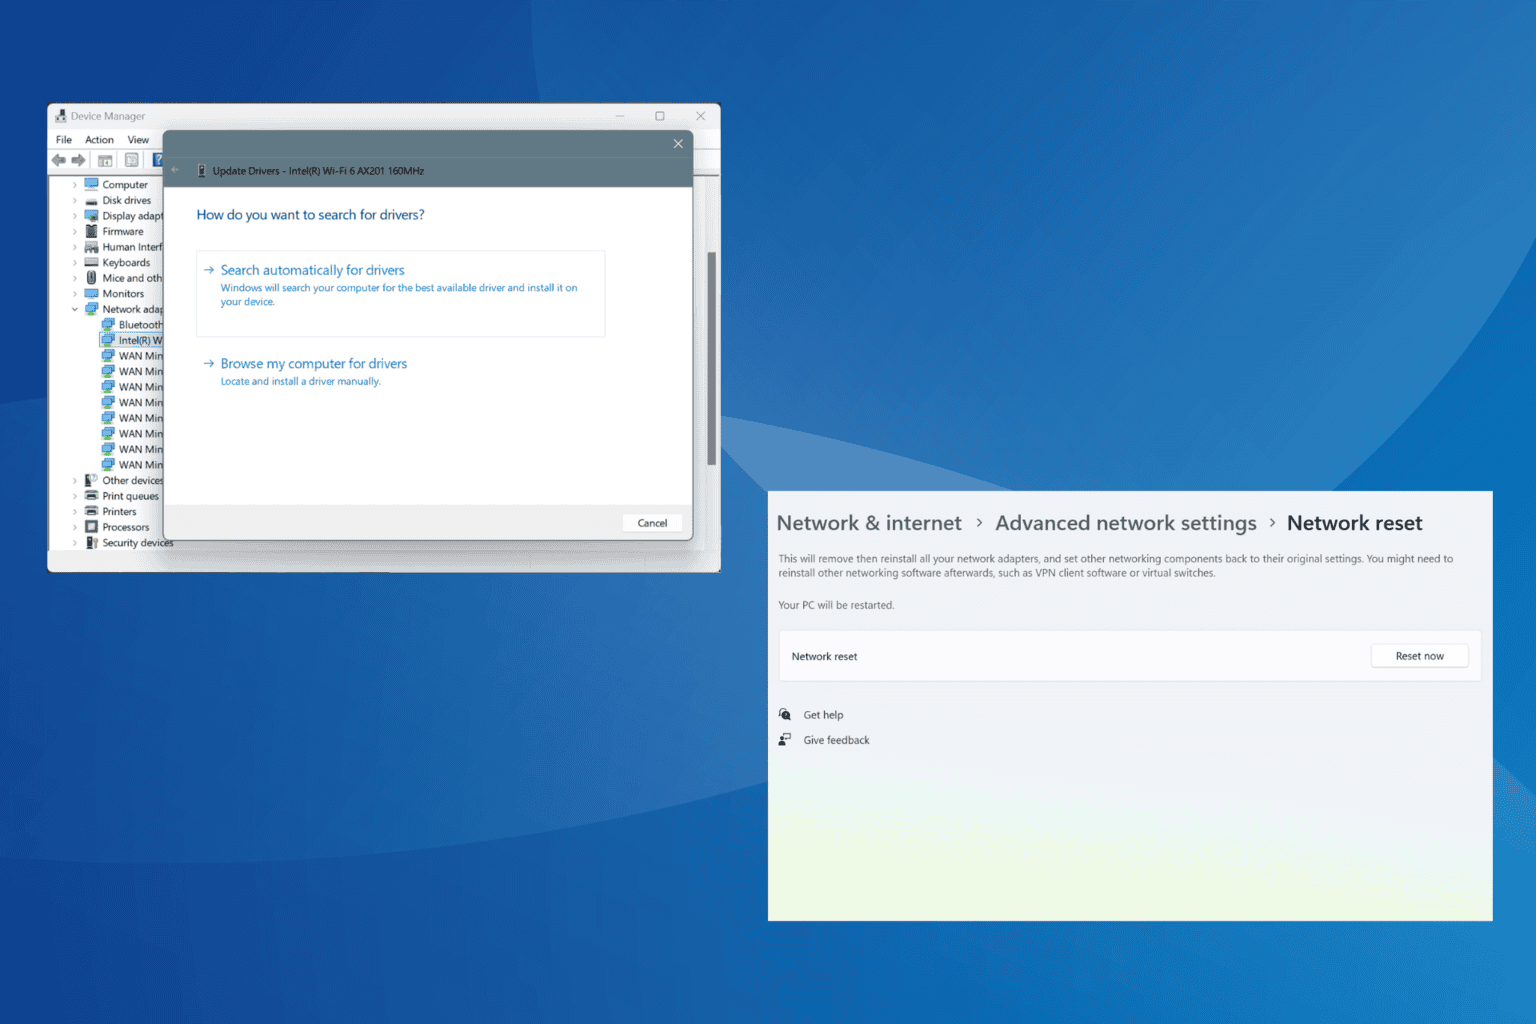This screenshot has width=1536, height=1024.
Task: Click the 'Network reset' row label in Settings
Action: 824,657
